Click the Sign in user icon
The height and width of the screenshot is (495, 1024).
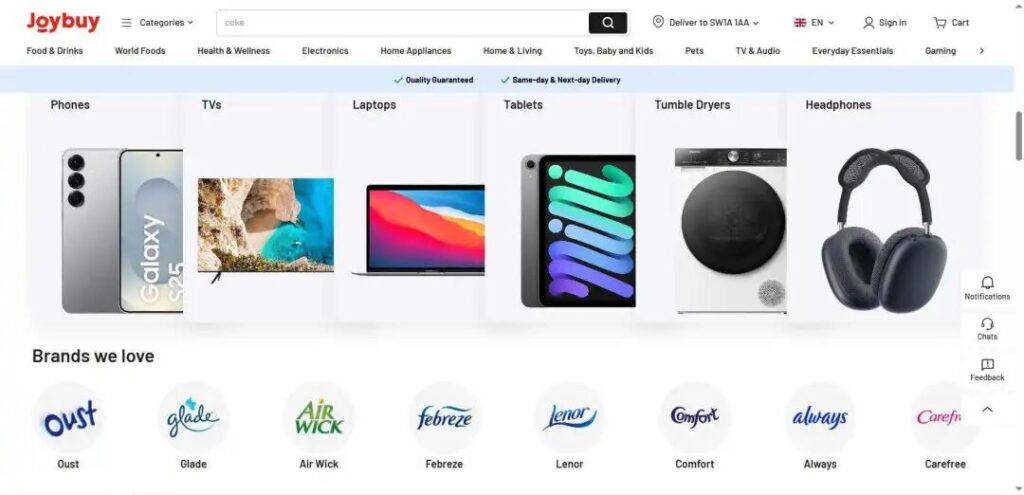coord(868,23)
